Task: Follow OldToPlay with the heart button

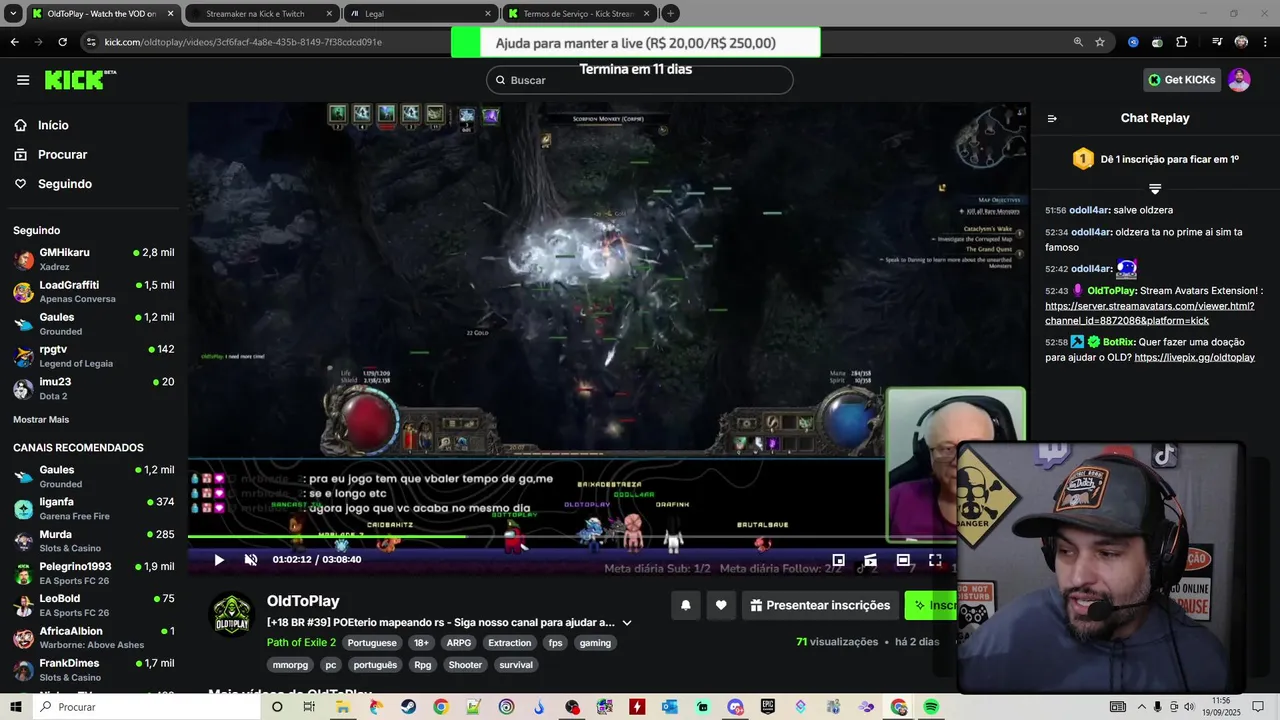Action: click(x=721, y=605)
